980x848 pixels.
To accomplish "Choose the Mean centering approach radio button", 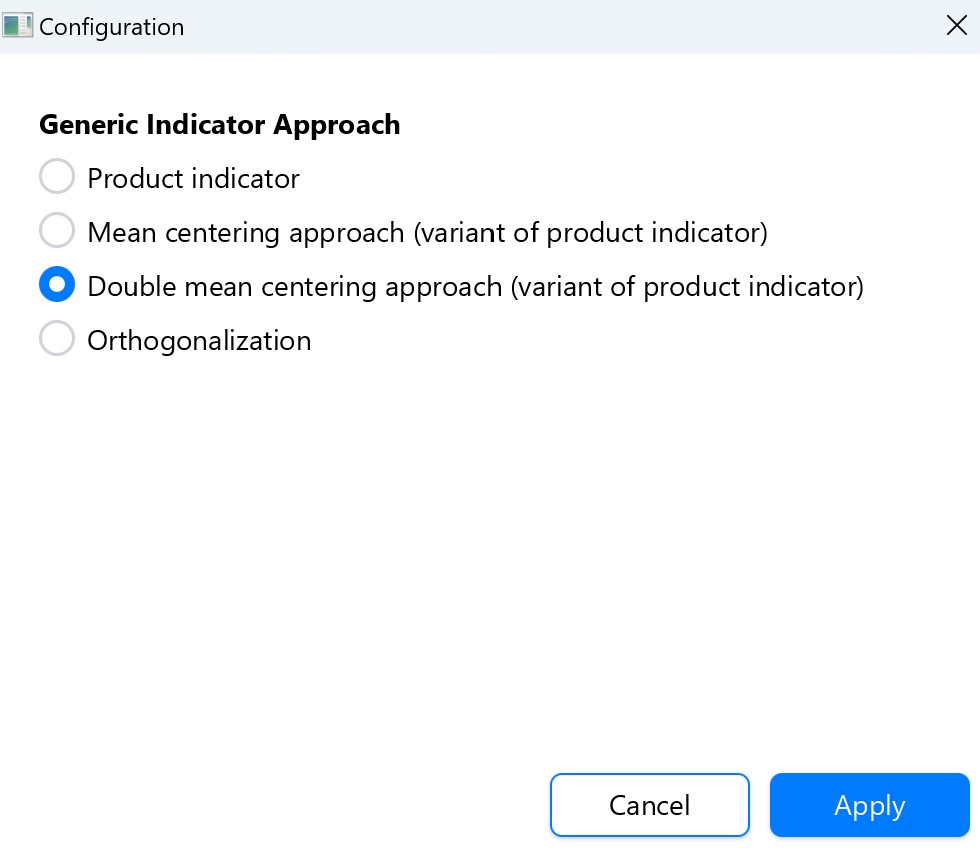I will 57,232.
